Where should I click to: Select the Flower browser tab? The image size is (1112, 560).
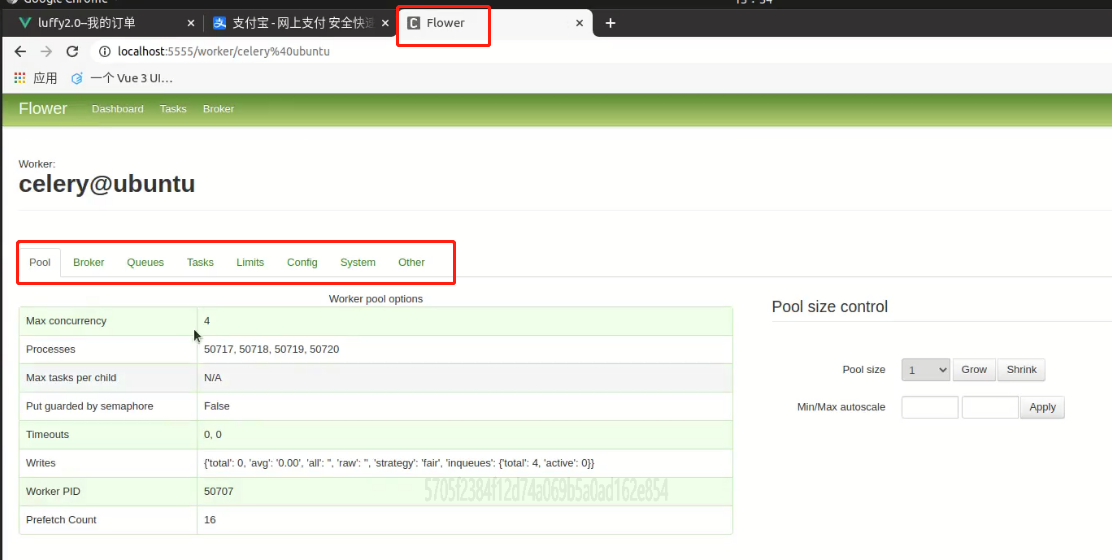(495, 23)
